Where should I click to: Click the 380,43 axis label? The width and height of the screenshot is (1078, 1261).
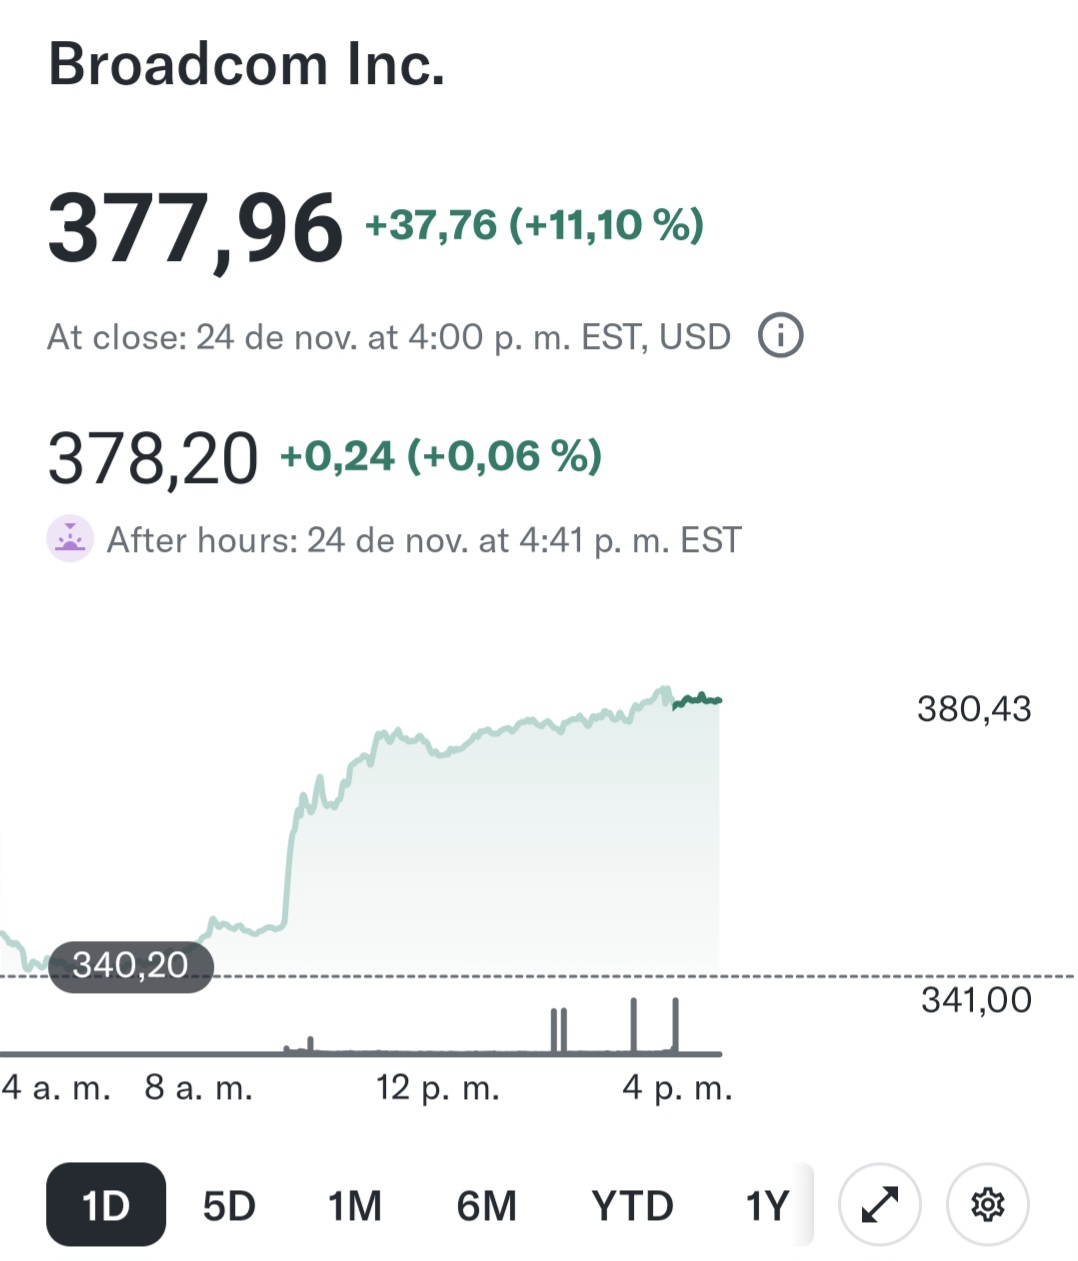point(973,709)
